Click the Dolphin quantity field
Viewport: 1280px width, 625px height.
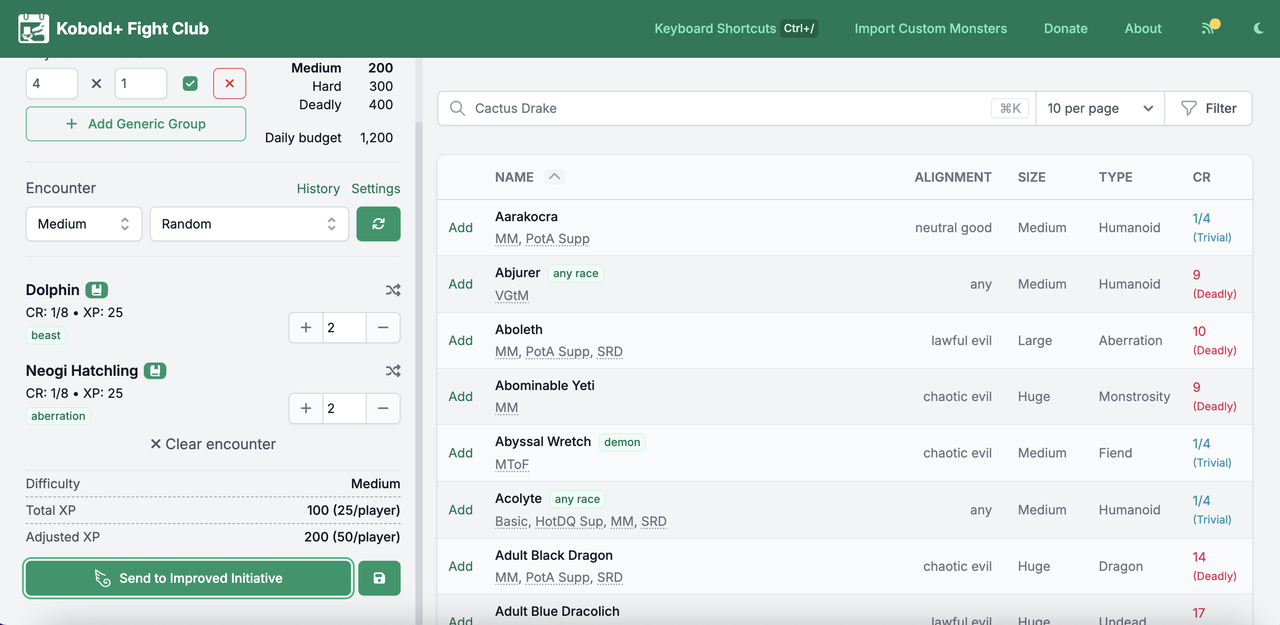click(x=344, y=327)
